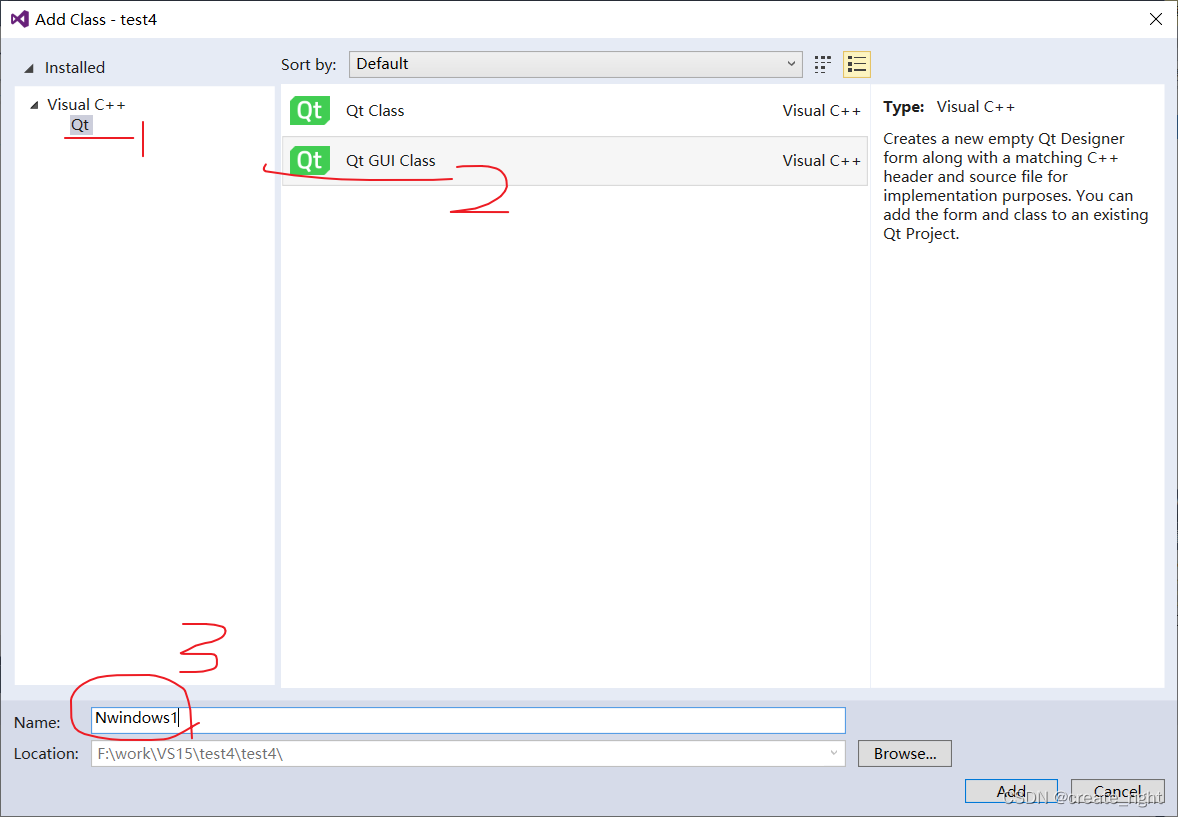This screenshot has height=817, width=1178.
Task: Select the Qt Class template
Action: [x=575, y=110]
